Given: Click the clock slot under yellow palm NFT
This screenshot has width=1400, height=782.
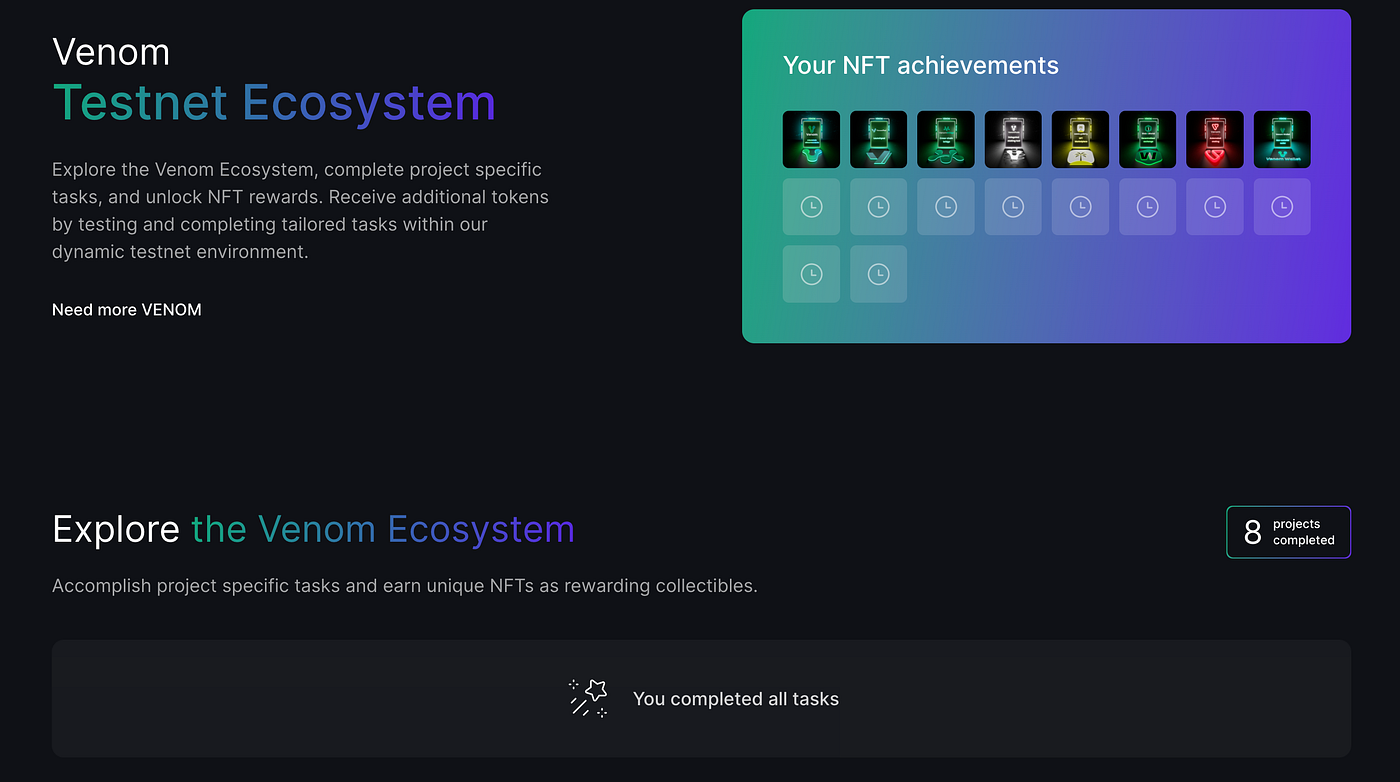Looking at the screenshot, I should (1080, 207).
